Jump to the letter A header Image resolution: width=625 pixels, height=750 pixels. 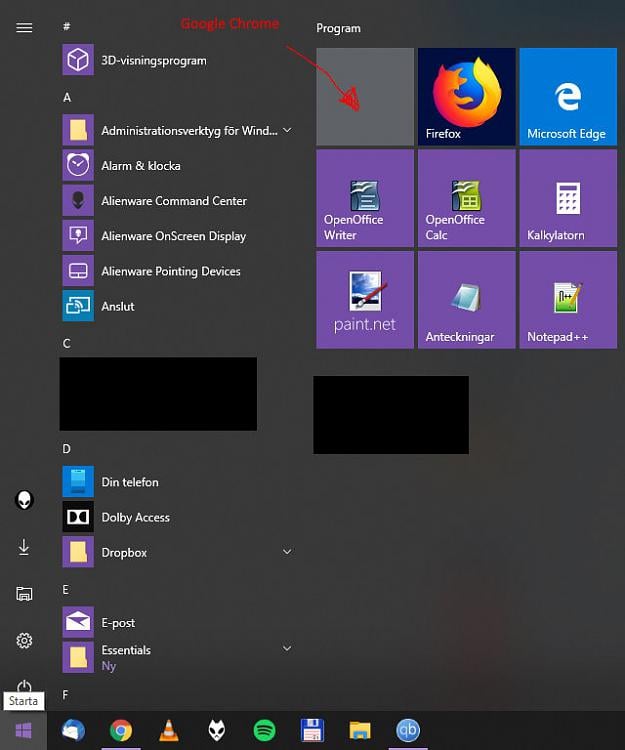[x=67, y=98]
